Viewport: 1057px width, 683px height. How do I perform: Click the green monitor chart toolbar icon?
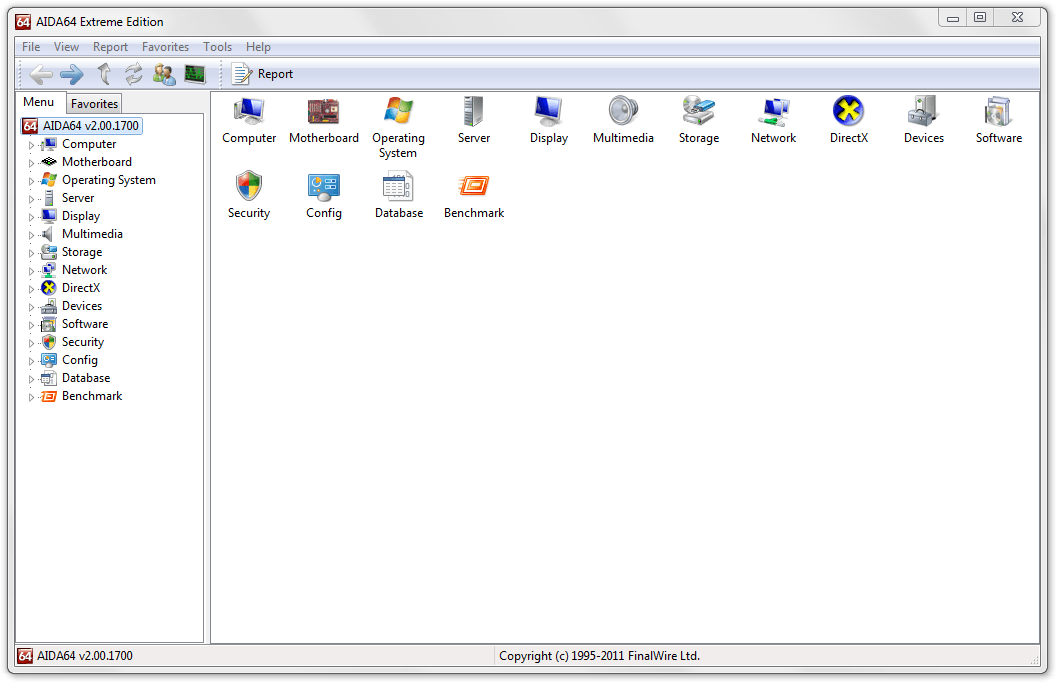195,74
